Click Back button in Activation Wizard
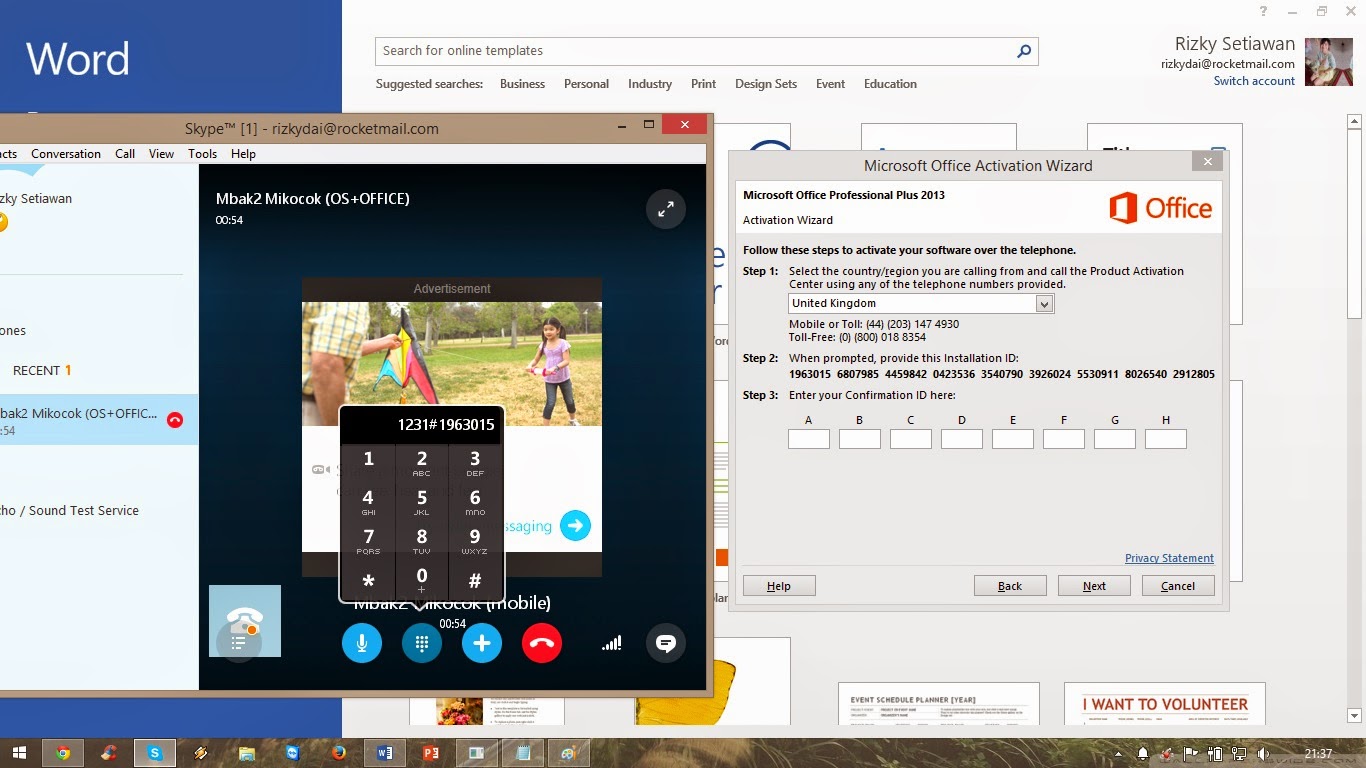The height and width of the screenshot is (768, 1366). tap(1010, 586)
